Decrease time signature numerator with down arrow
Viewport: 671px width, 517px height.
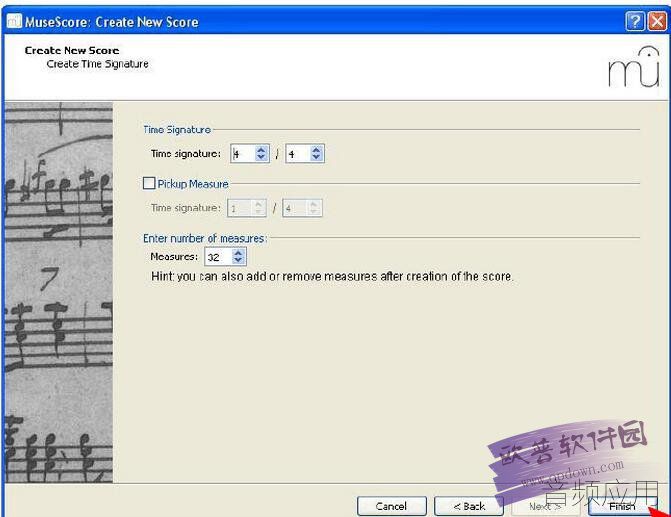[x=261, y=157]
